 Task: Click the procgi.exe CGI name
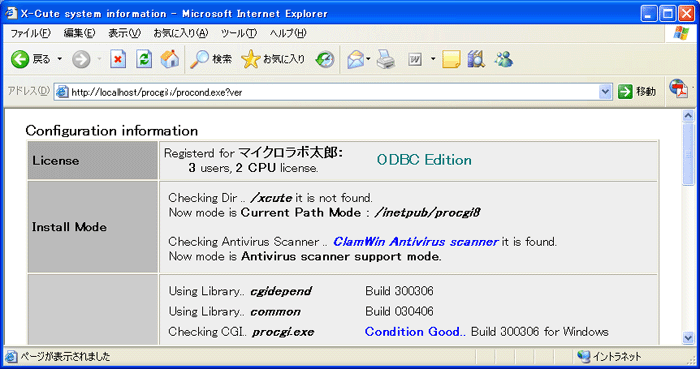tap(283, 332)
